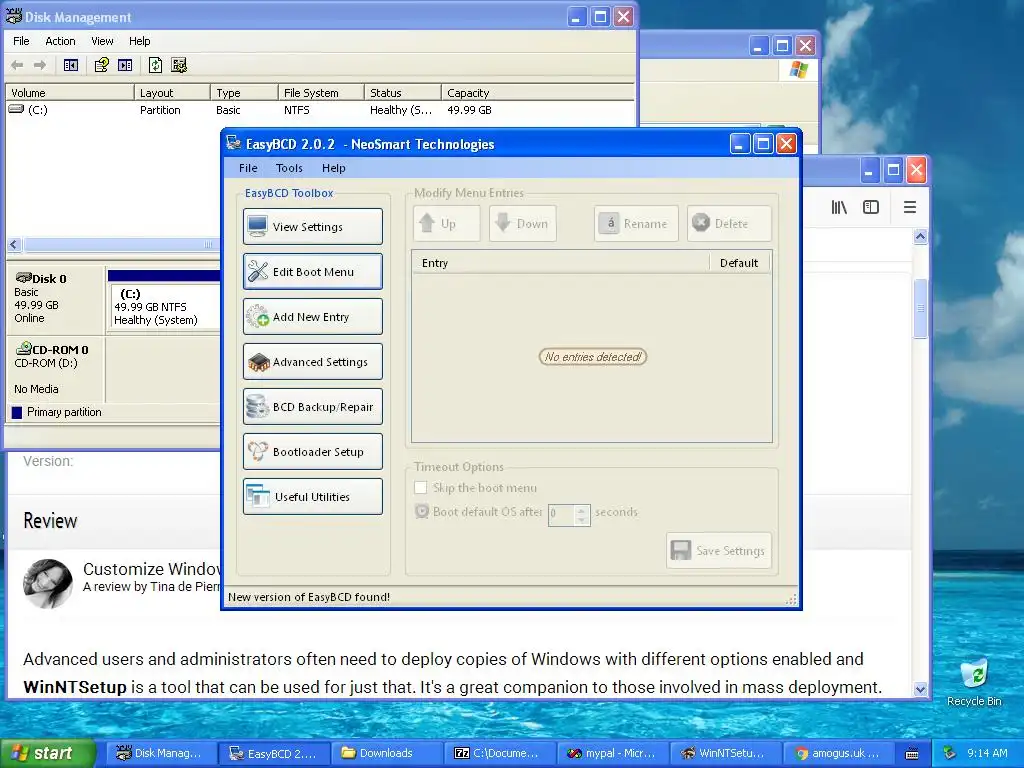Viewport: 1024px width, 768px height.
Task: Open Disk Management Action menu
Action: [x=60, y=41]
